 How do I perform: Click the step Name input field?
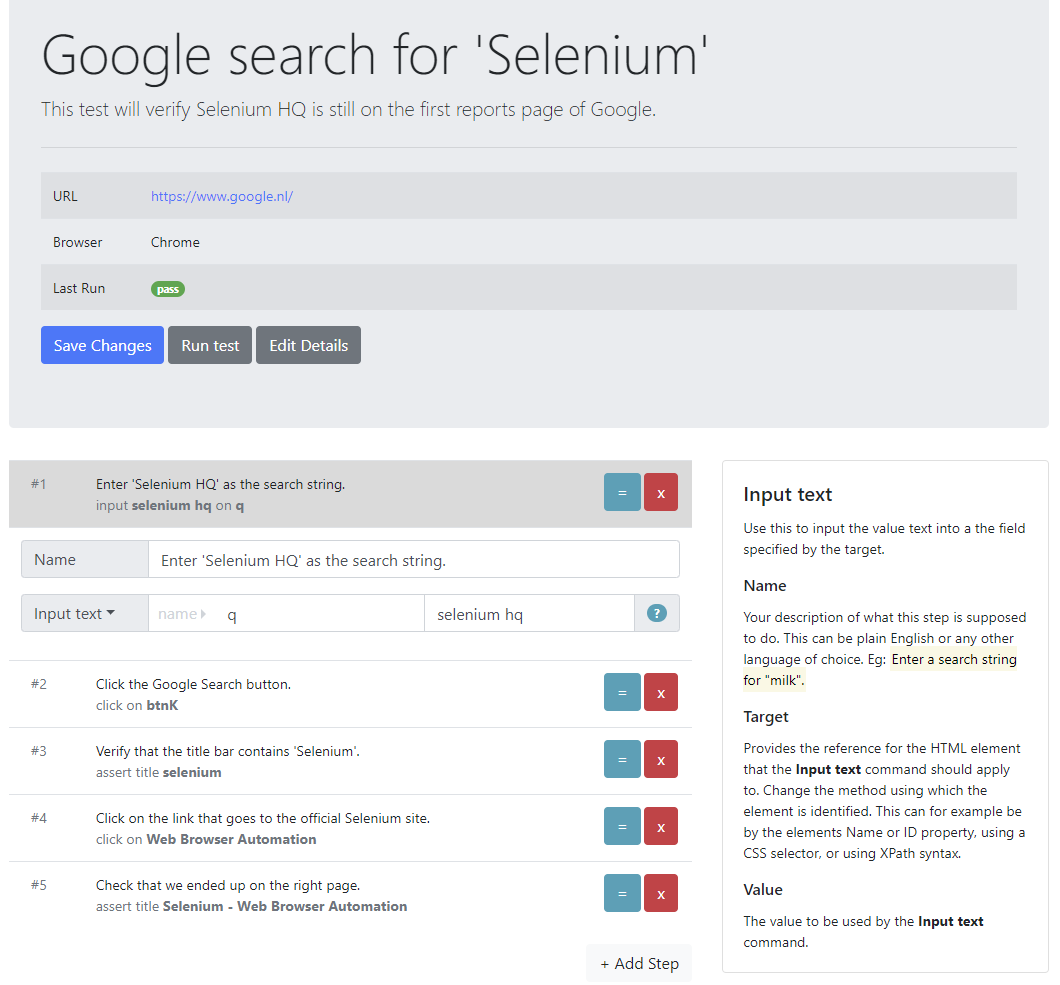click(414, 559)
